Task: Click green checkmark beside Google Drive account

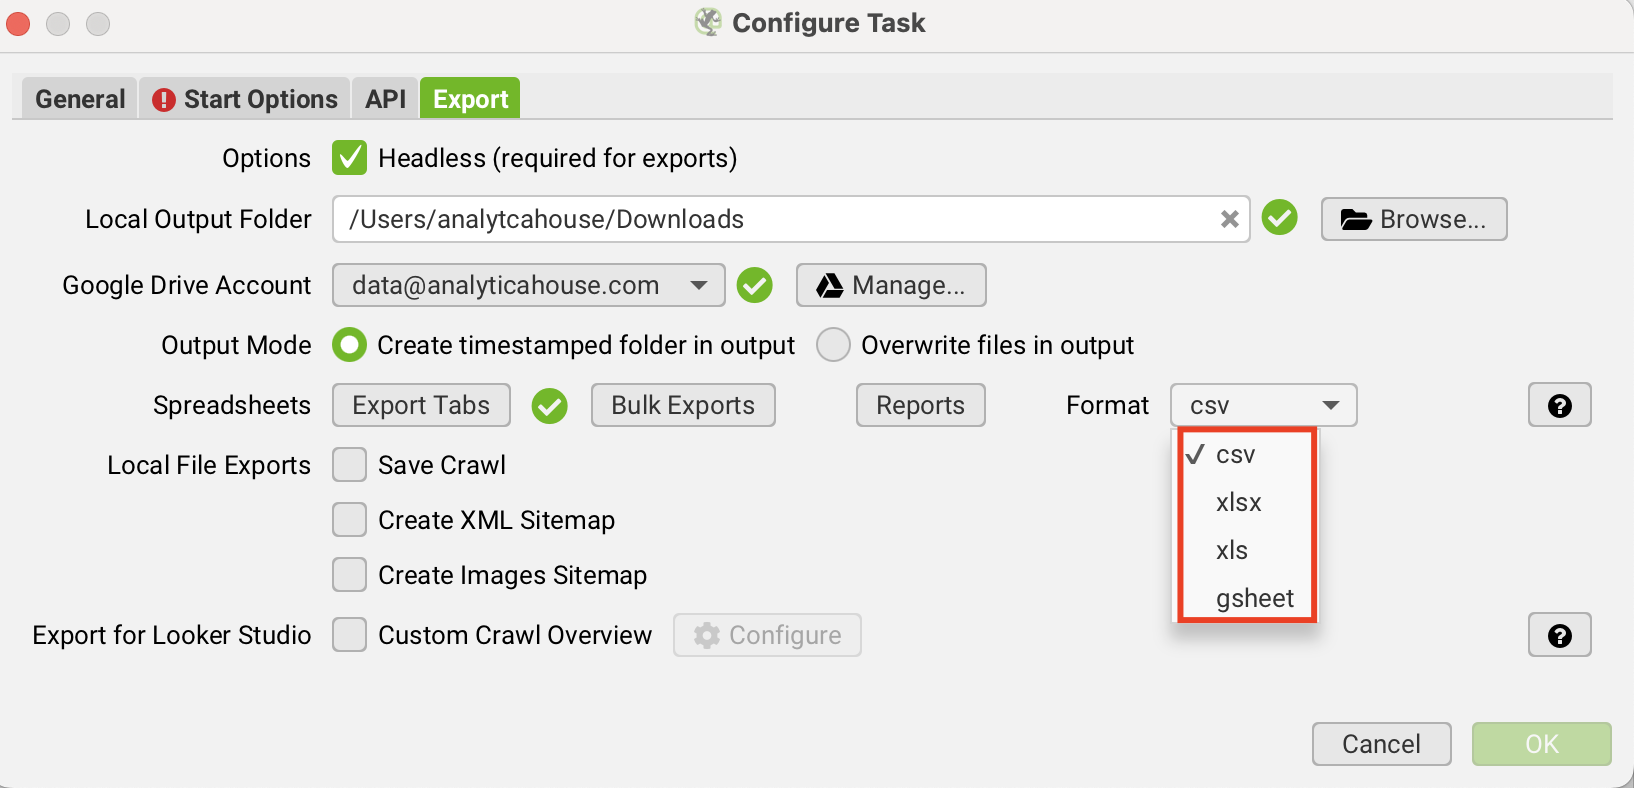Action: pyautogui.click(x=754, y=285)
